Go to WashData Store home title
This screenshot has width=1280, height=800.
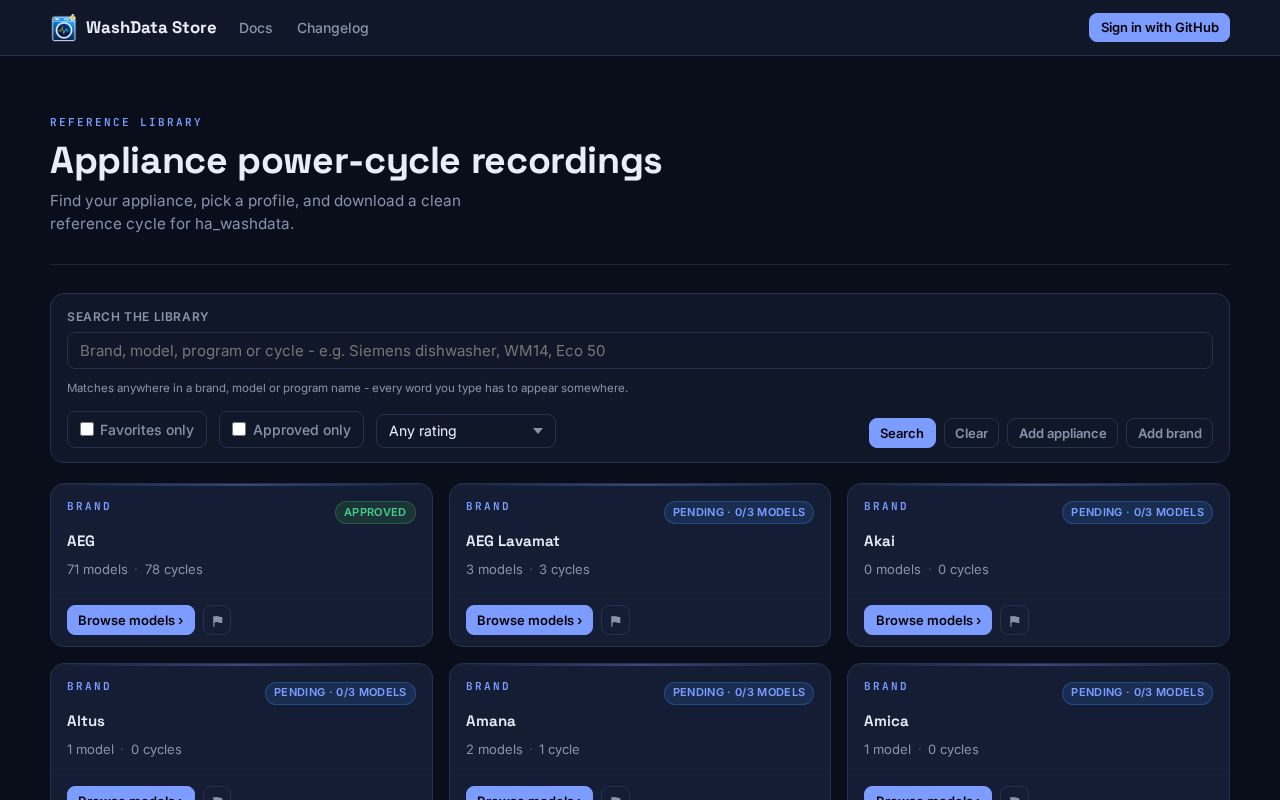151,28
